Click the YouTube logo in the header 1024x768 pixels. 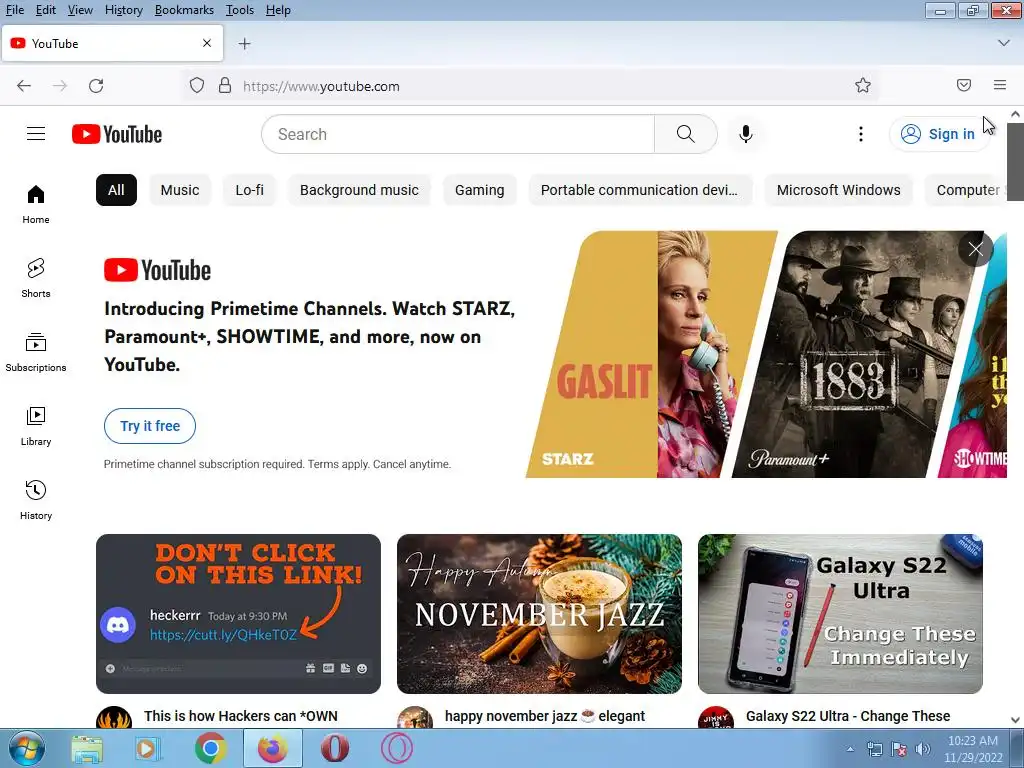[x=117, y=134]
